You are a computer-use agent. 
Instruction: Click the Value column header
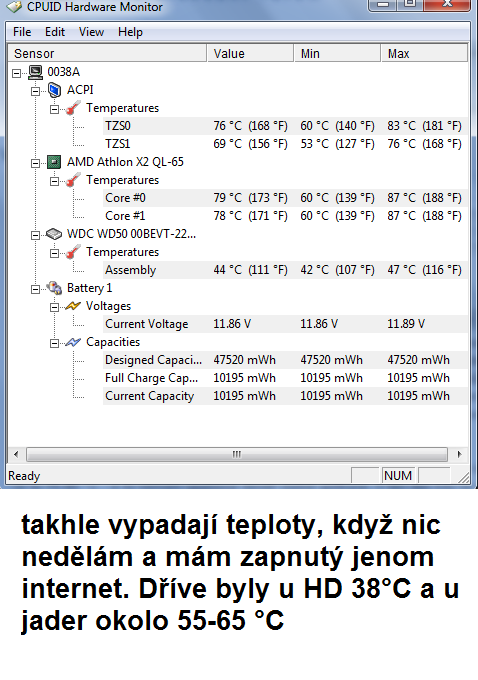click(x=250, y=53)
